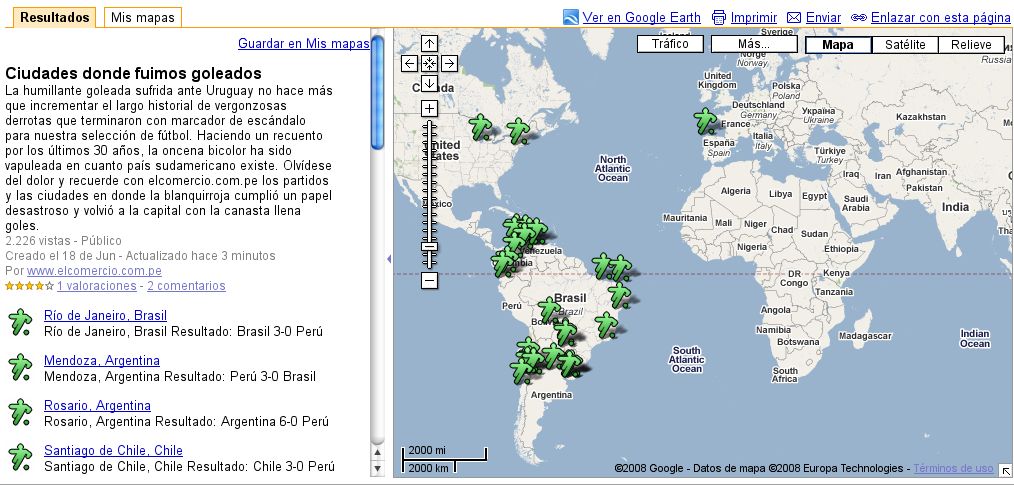Screen dimensions: 1014x485
Task: Open Rosario, Argentina result
Action: pyautogui.click(x=97, y=405)
